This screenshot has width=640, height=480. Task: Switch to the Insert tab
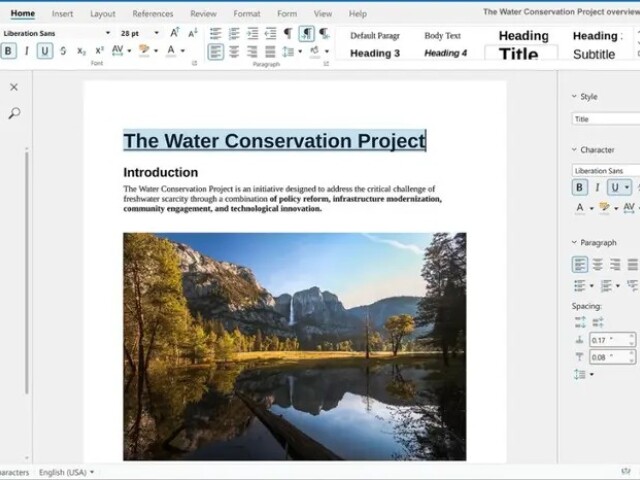tap(62, 14)
